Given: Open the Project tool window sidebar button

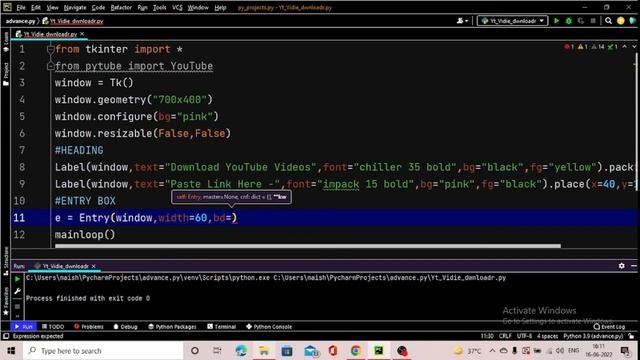Looking at the screenshot, I should click(6, 74).
